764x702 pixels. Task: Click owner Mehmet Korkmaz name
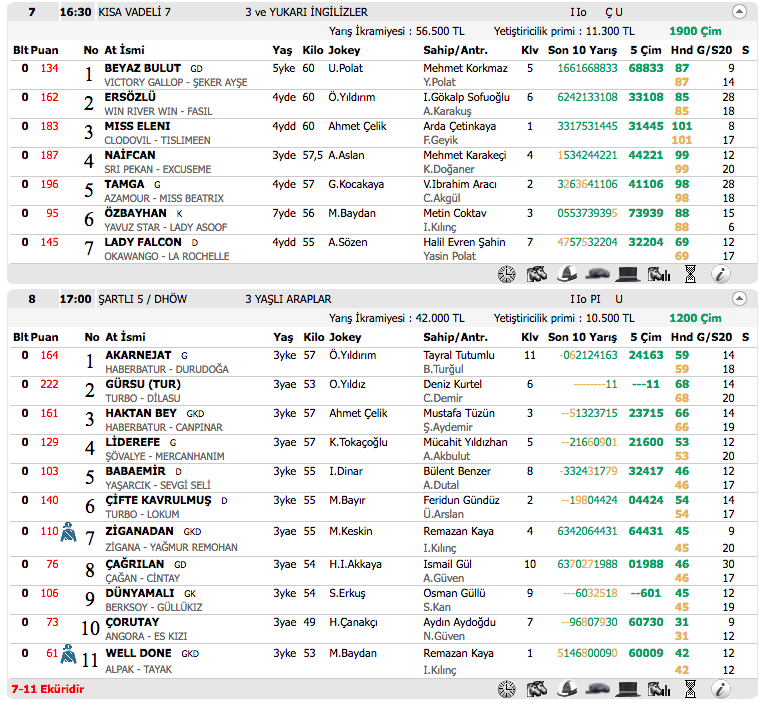tap(465, 68)
